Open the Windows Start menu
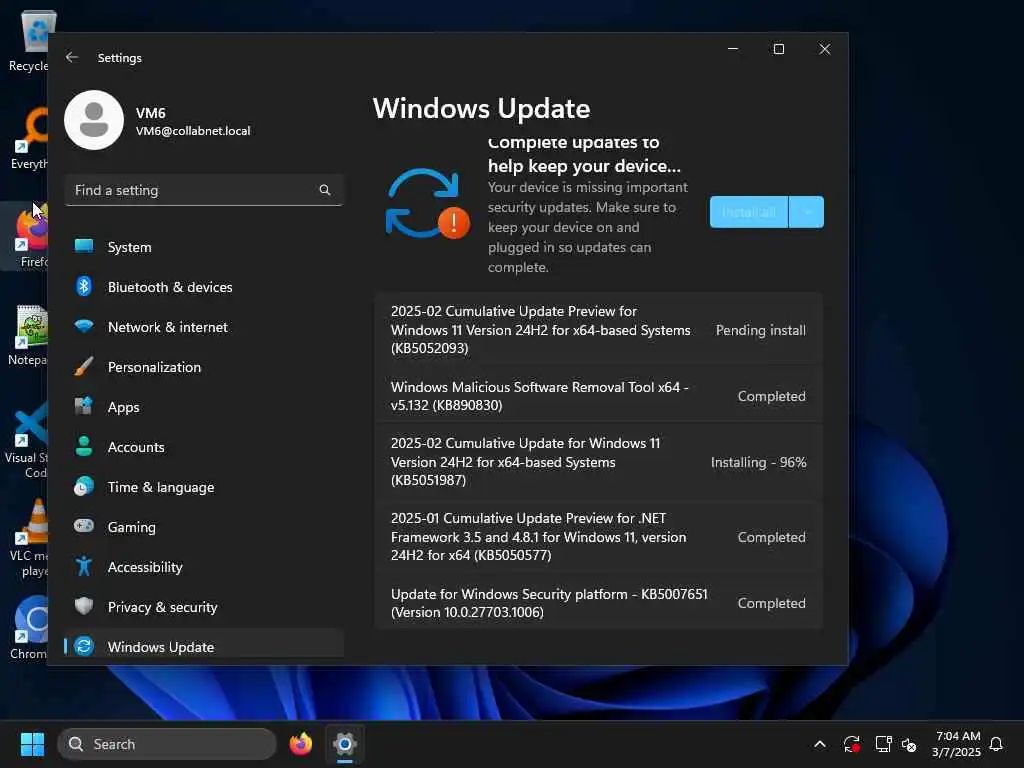Screen dimensions: 1024x768 (x=32, y=744)
